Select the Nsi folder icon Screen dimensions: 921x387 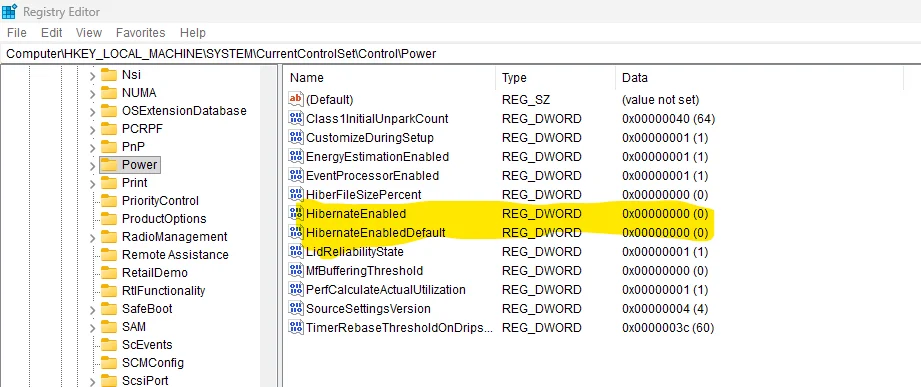tap(109, 75)
